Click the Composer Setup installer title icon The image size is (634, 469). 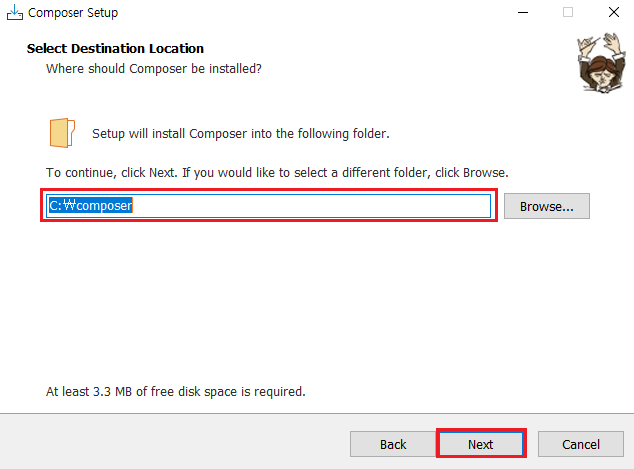tap(15, 13)
